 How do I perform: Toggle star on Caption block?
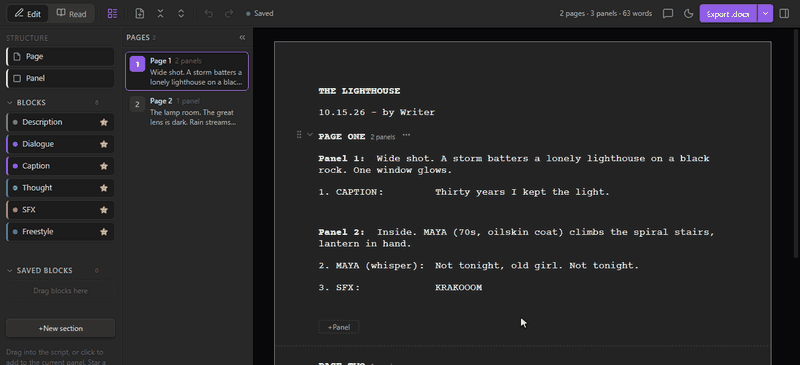click(x=104, y=166)
